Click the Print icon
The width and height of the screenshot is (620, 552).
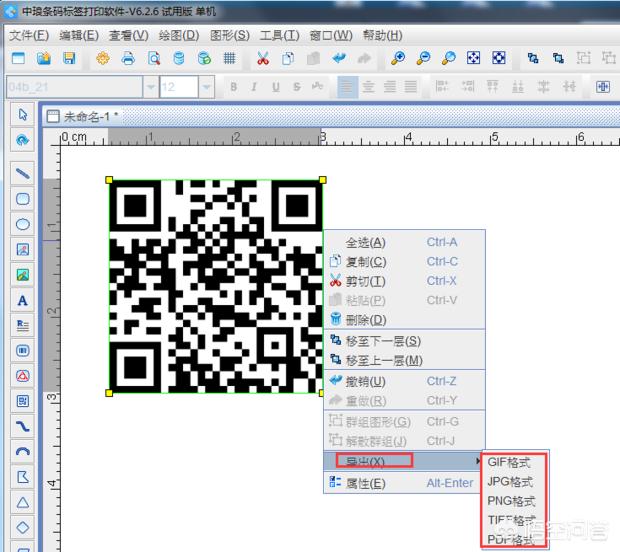point(128,59)
